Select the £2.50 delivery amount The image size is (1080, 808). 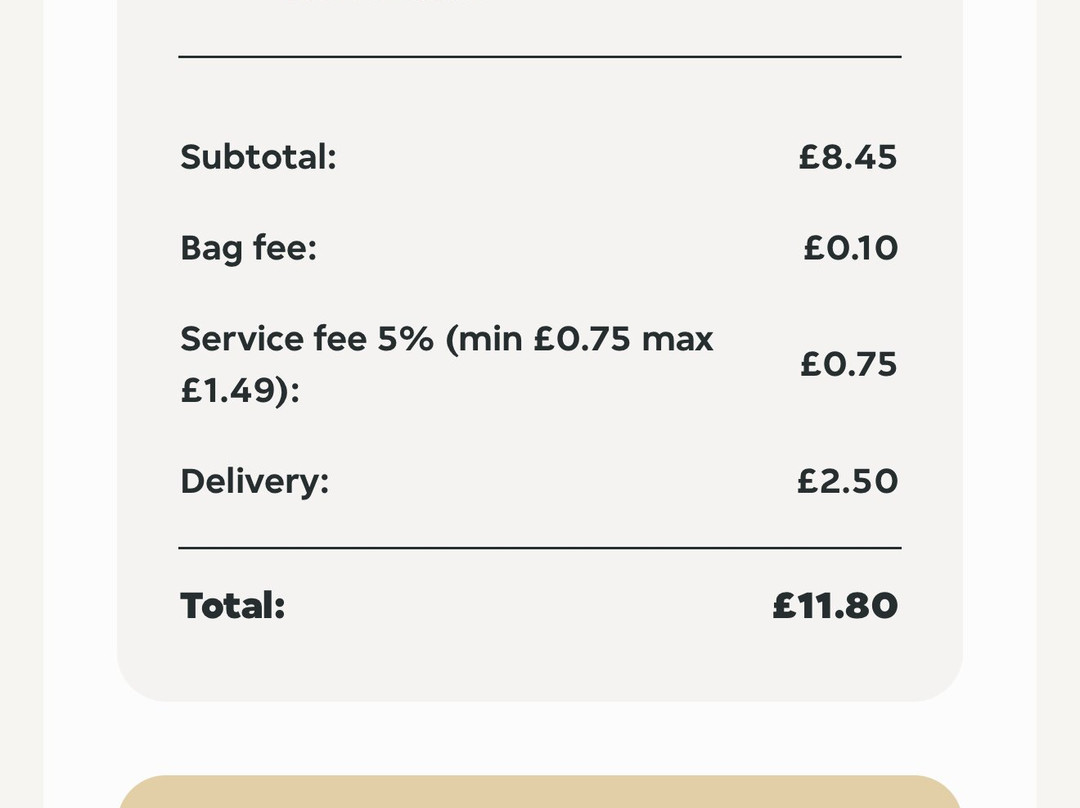(x=847, y=481)
